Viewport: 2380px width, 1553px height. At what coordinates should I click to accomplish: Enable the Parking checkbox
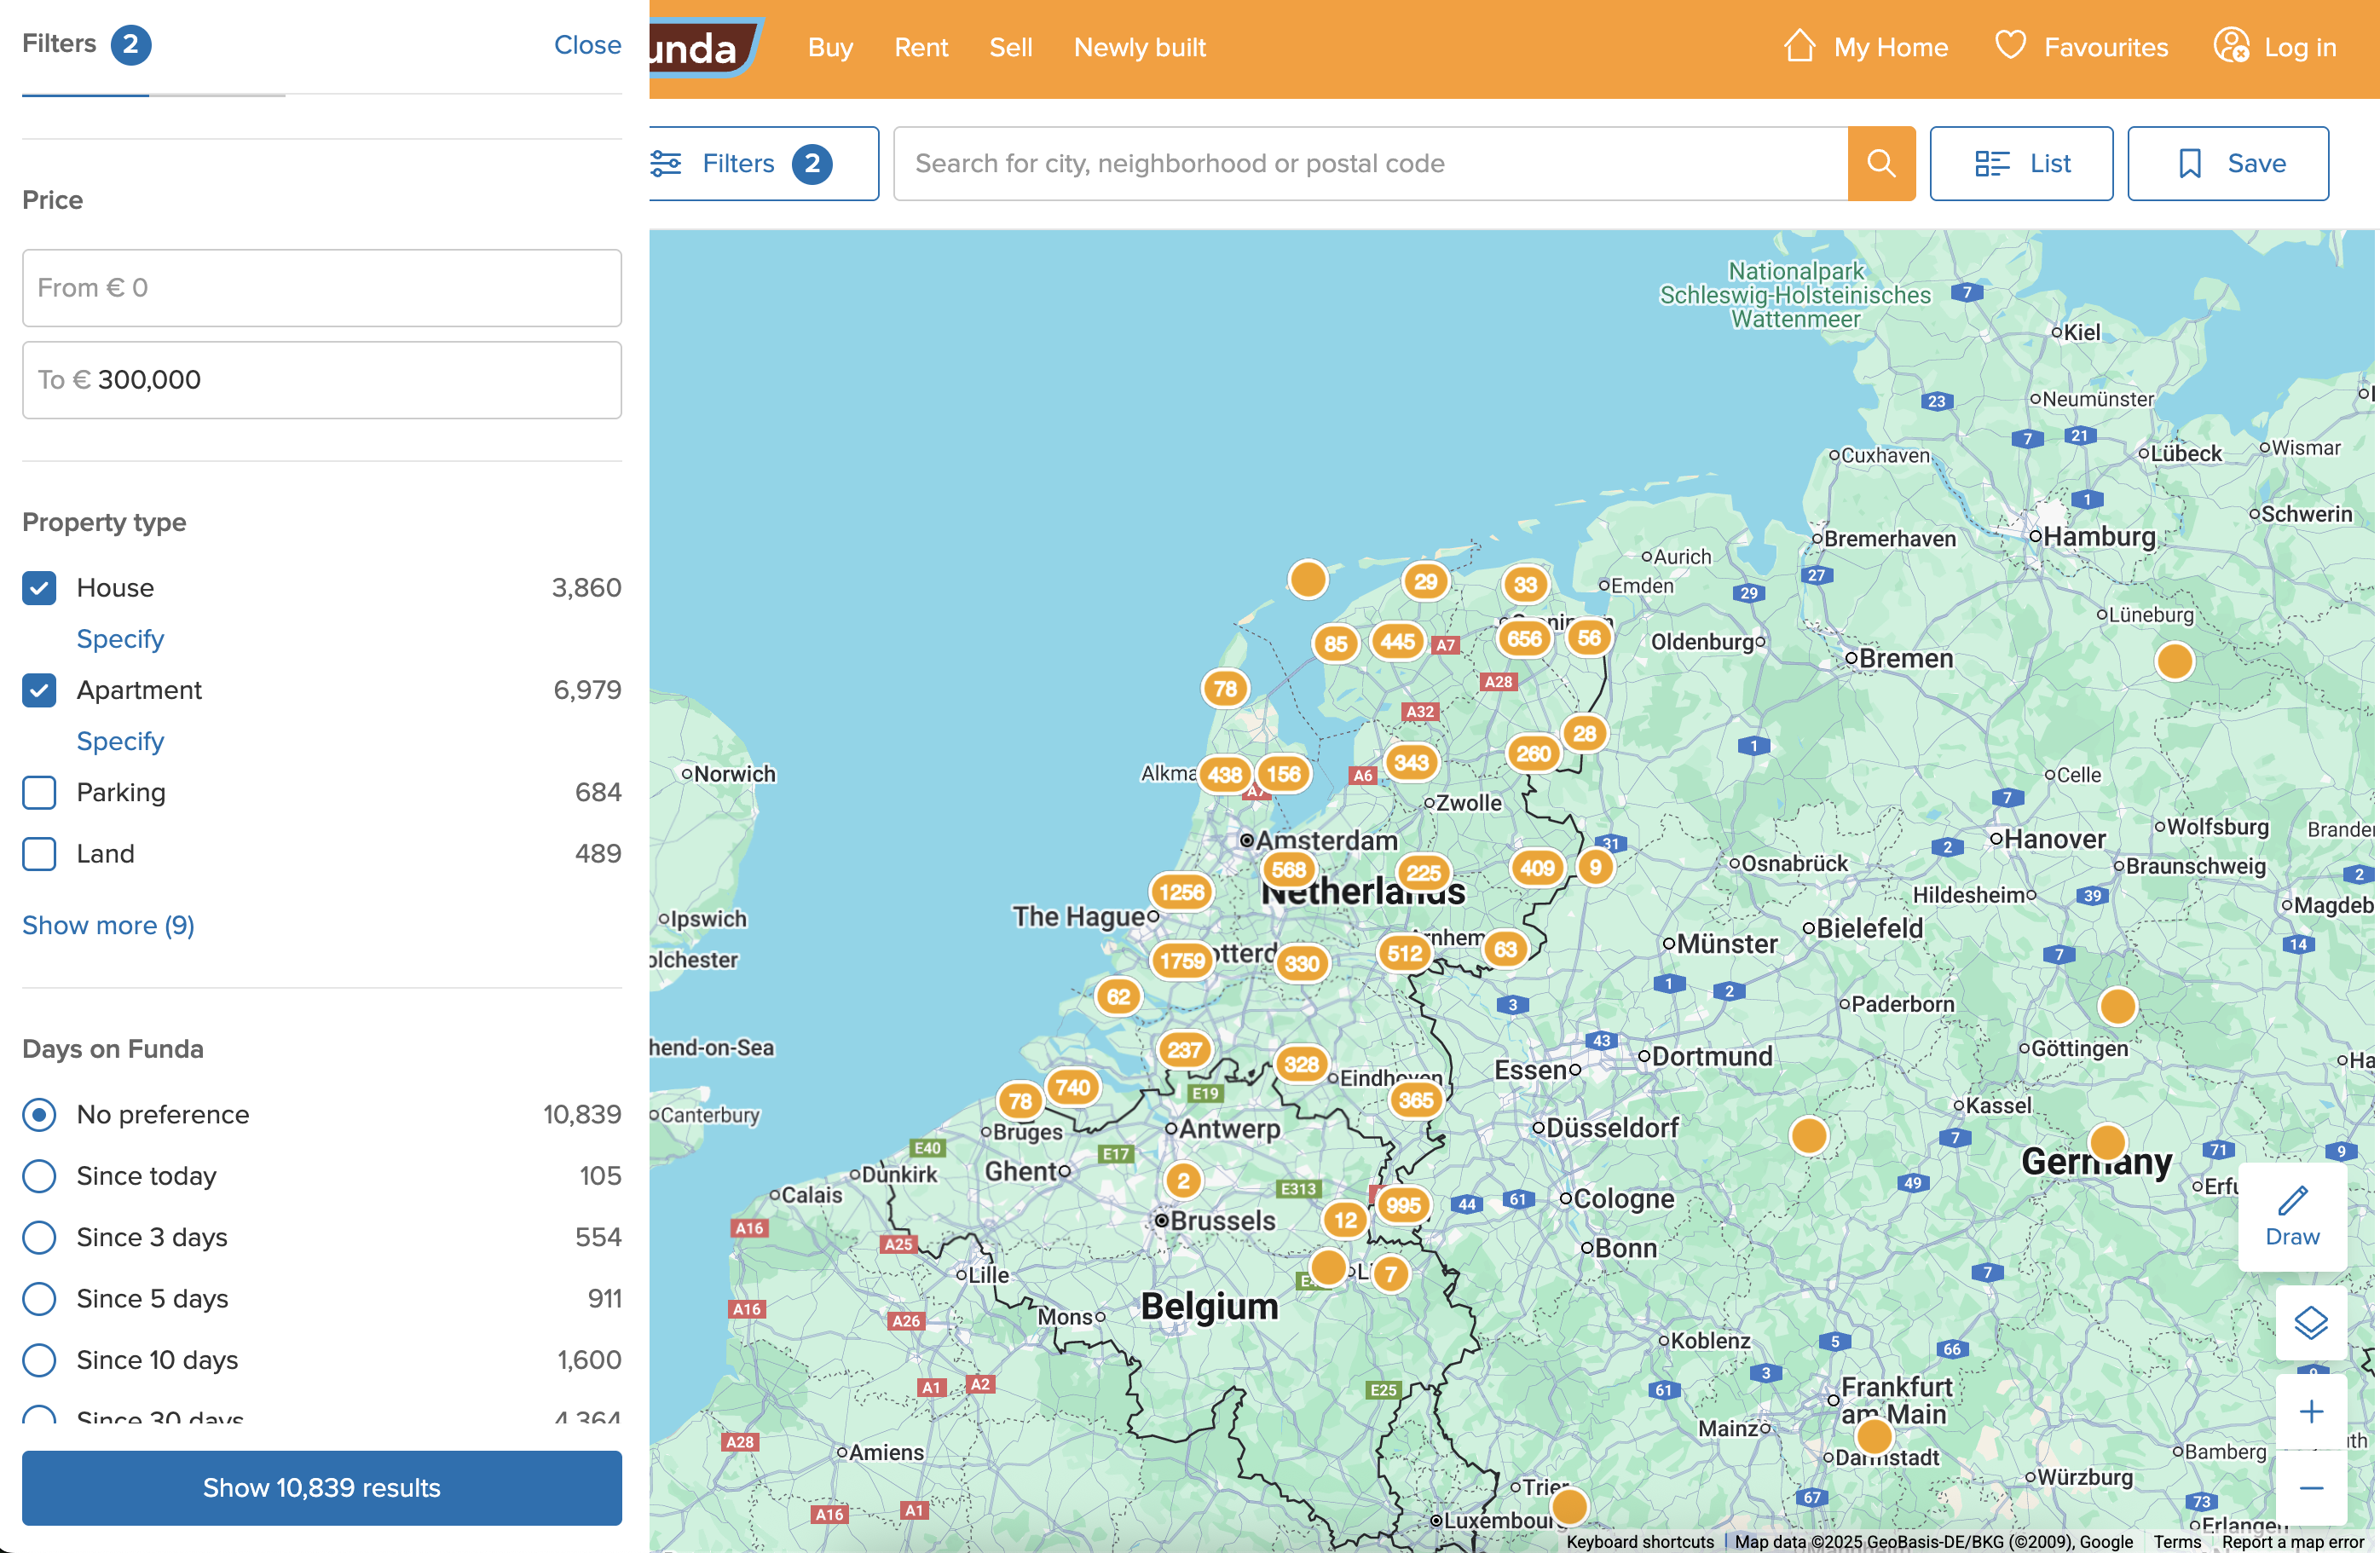(x=39, y=793)
